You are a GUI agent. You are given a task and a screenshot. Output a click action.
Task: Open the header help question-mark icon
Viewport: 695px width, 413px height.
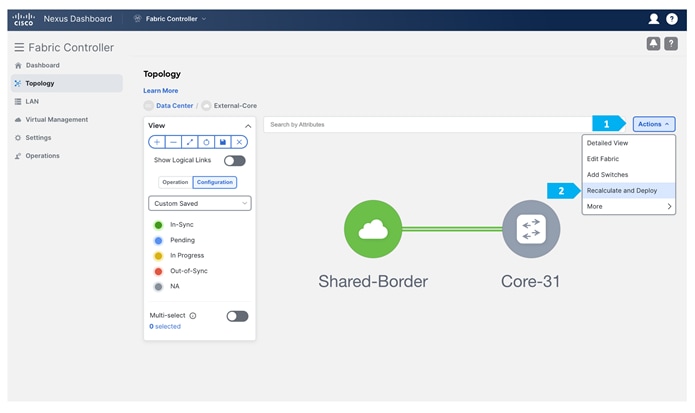tap(672, 19)
